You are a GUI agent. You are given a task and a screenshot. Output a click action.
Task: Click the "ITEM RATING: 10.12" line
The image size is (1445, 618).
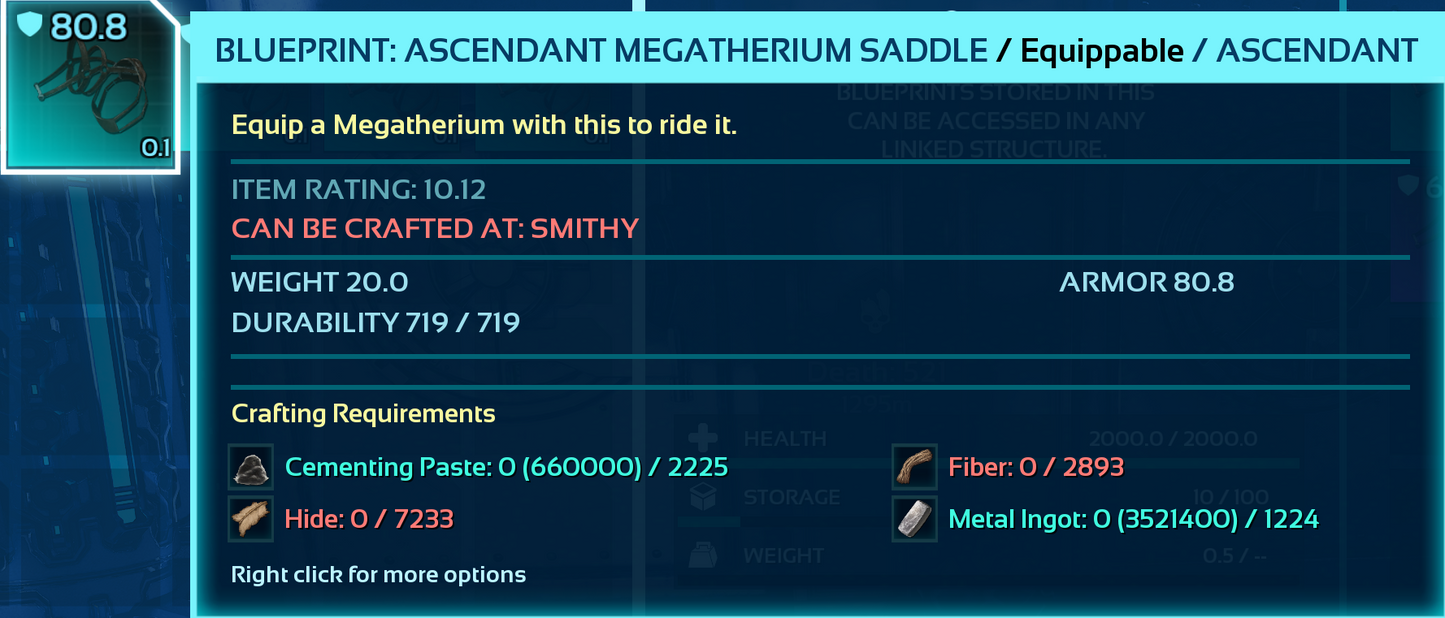coord(359,189)
